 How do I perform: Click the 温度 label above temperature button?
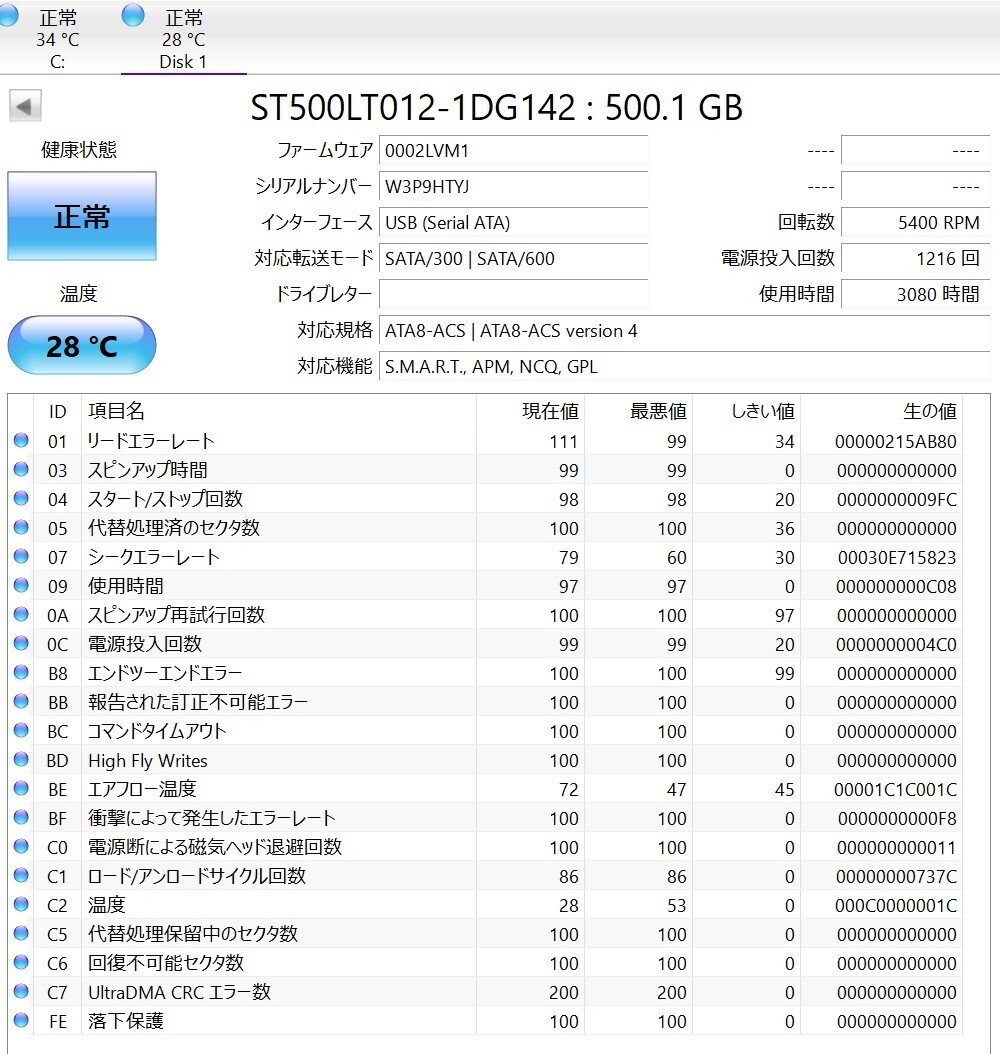point(79,294)
